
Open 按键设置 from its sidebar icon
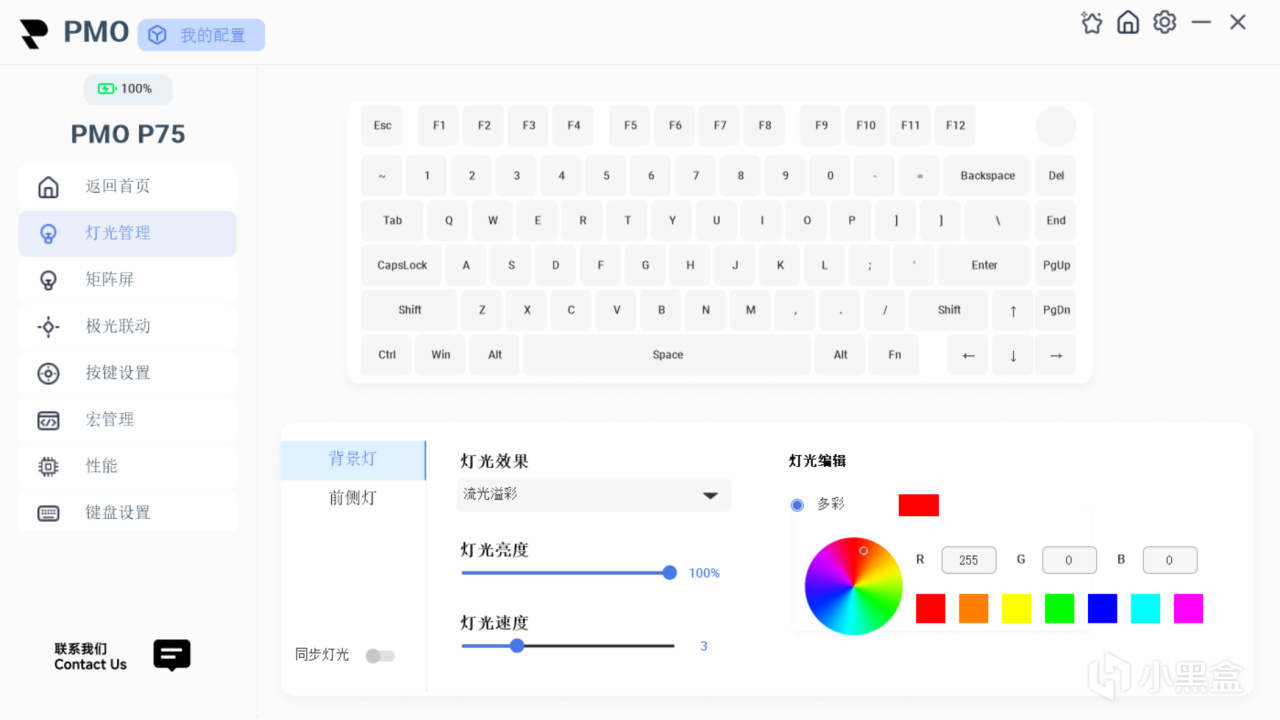(48, 373)
